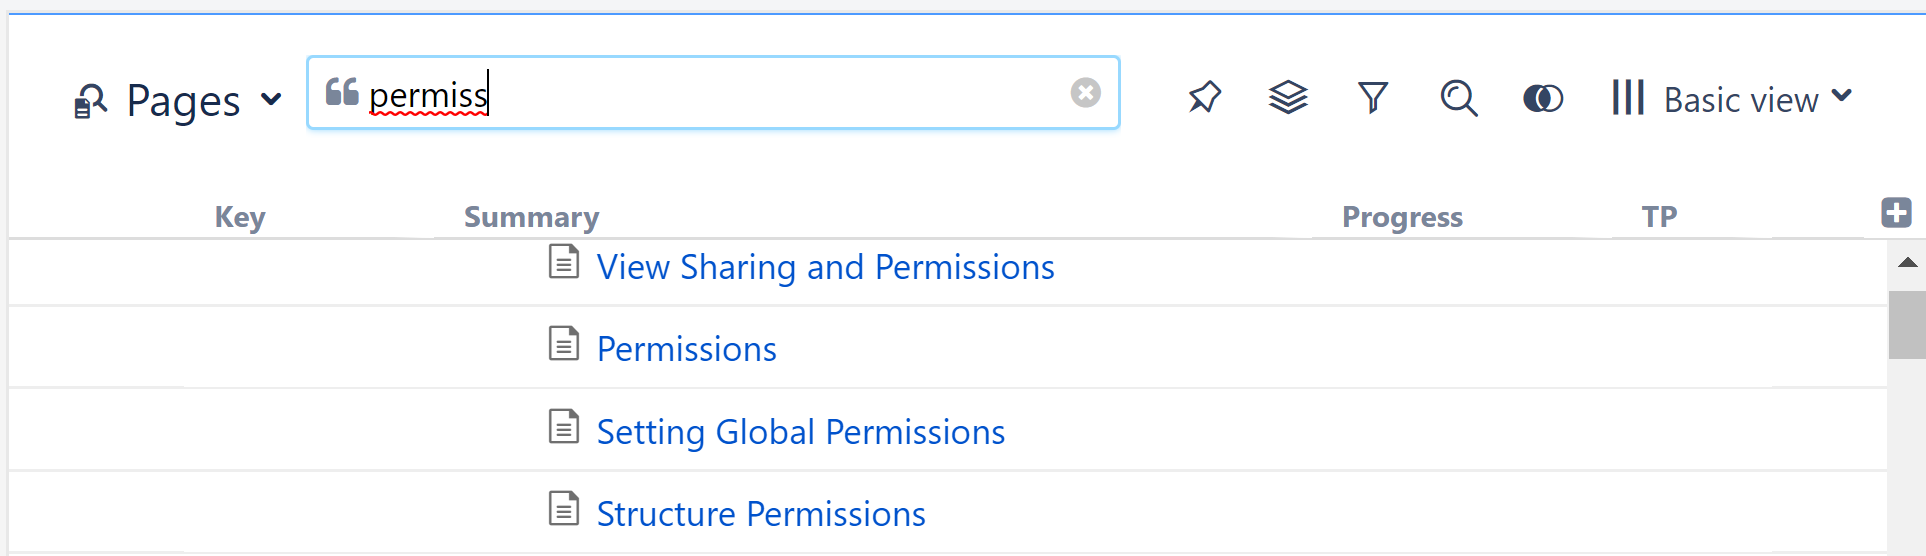Open Structure Permissions page link

click(760, 514)
